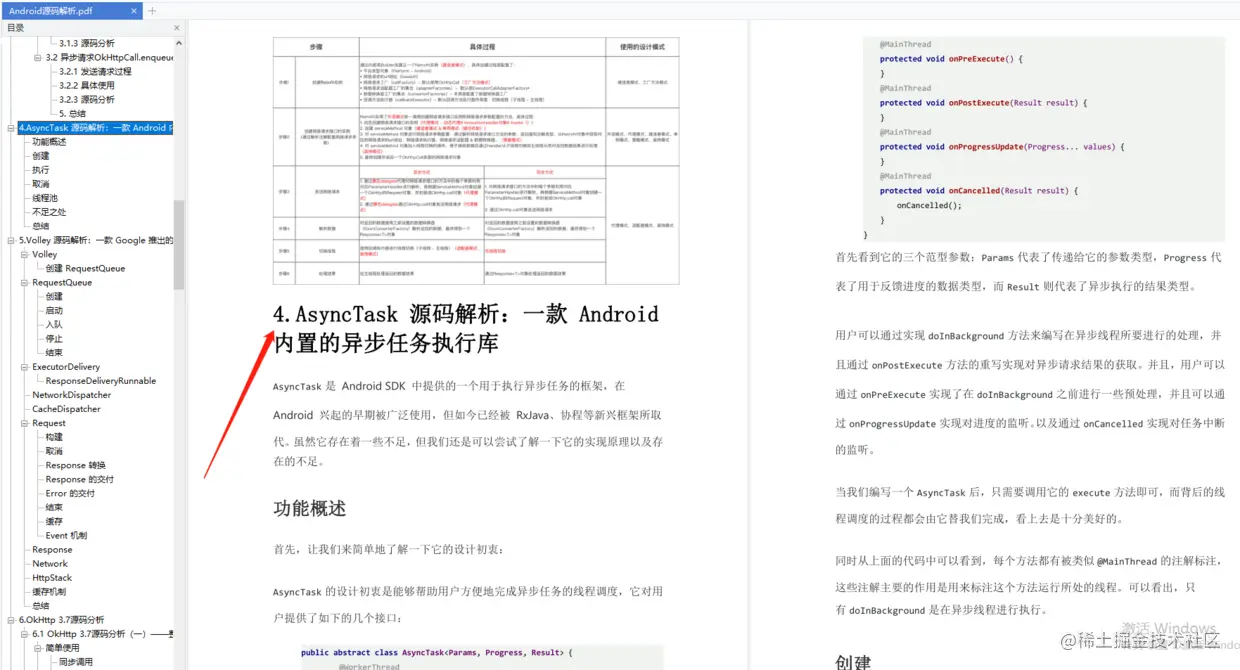
Task: Click the outline panel vertical scrollbar thumb
Action: 179,245
